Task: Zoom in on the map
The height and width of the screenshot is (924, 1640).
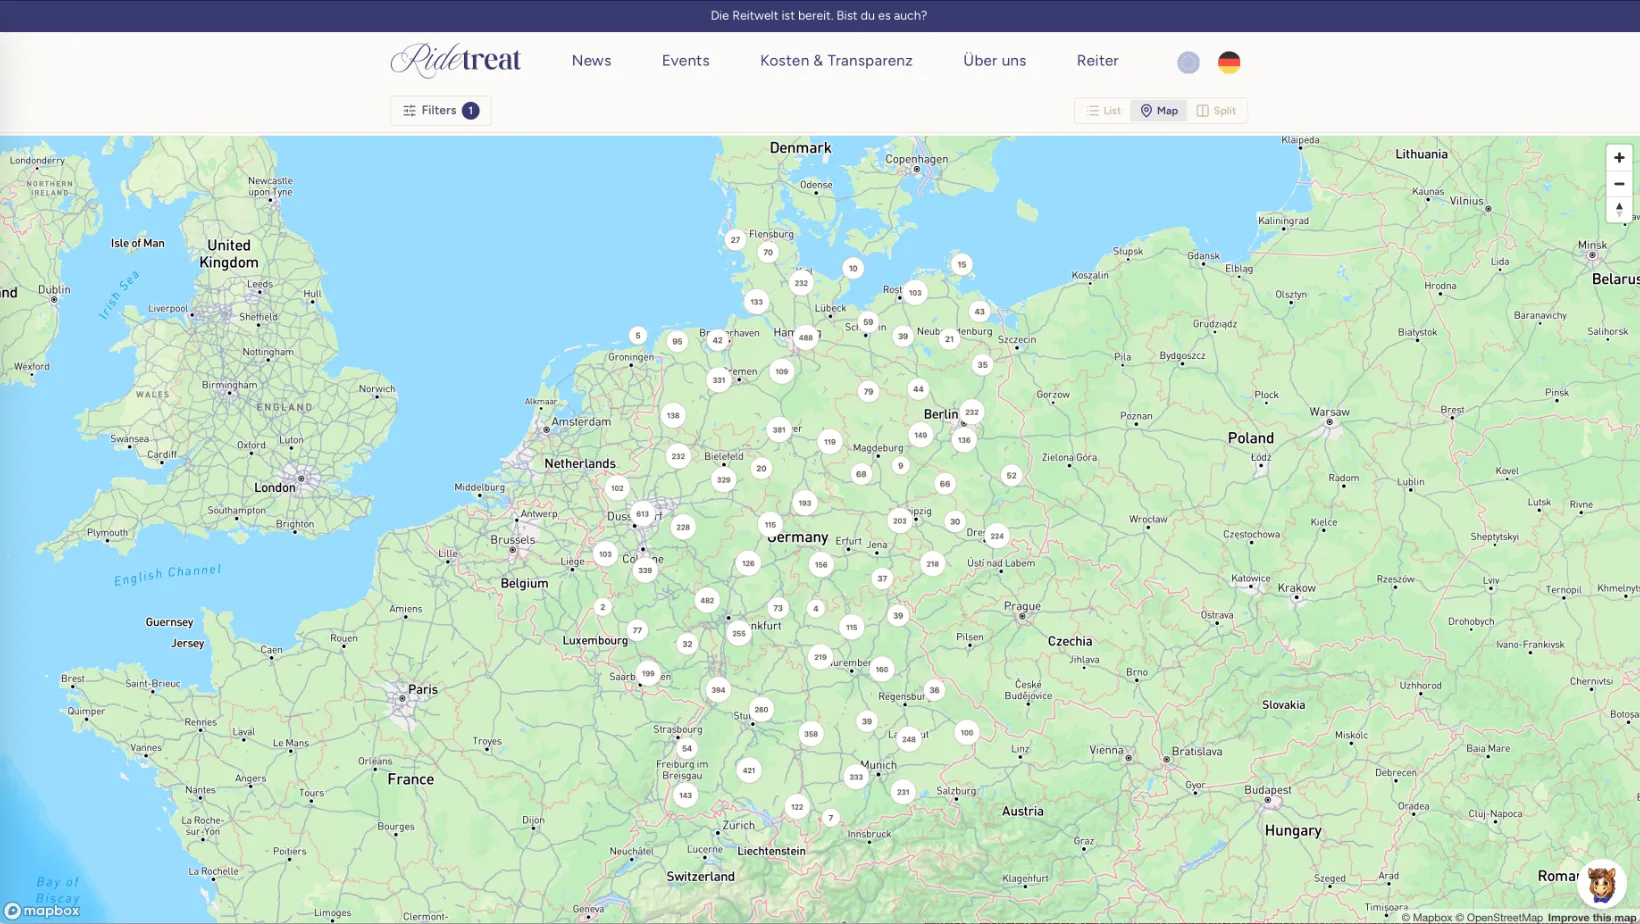Action: pos(1619,158)
